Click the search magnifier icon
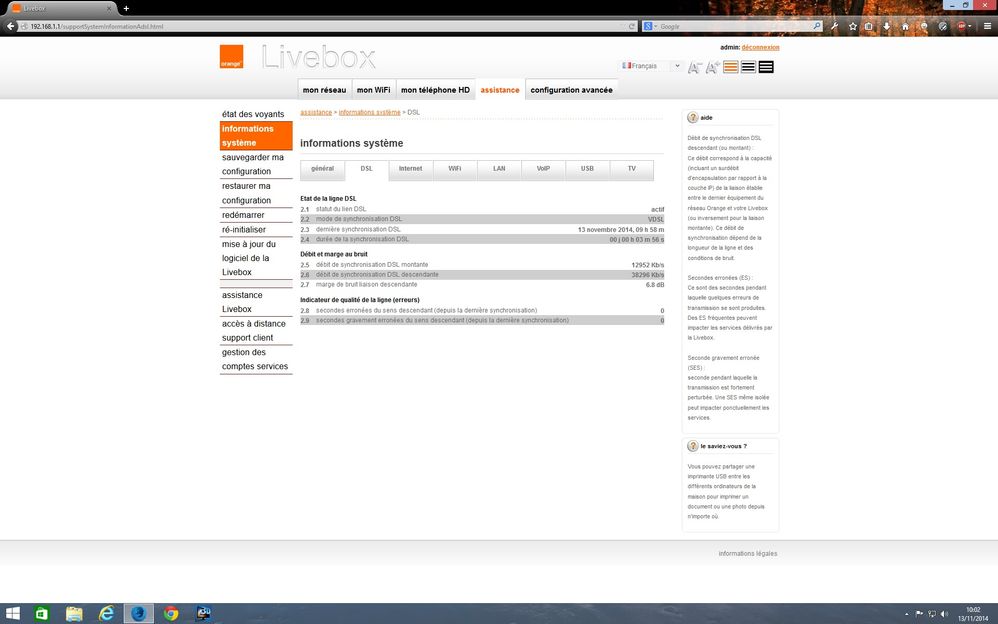The width and height of the screenshot is (998, 624). coord(817,26)
